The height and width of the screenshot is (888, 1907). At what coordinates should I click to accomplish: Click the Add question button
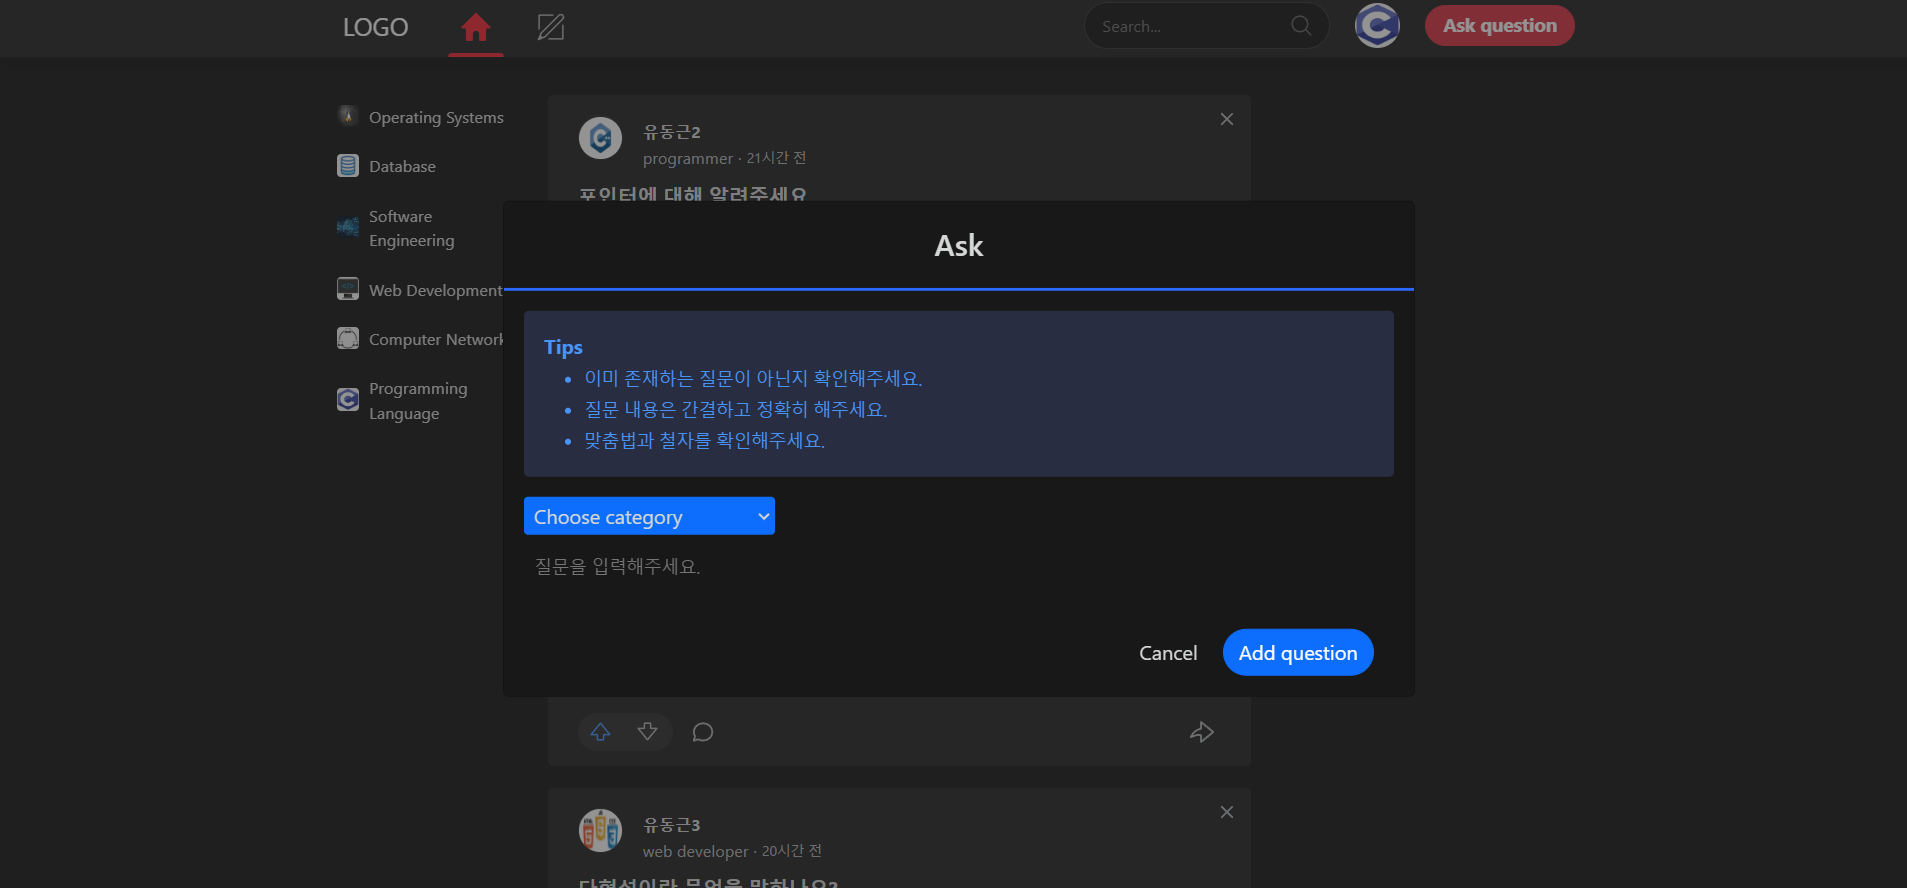[x=1298, y=652]
